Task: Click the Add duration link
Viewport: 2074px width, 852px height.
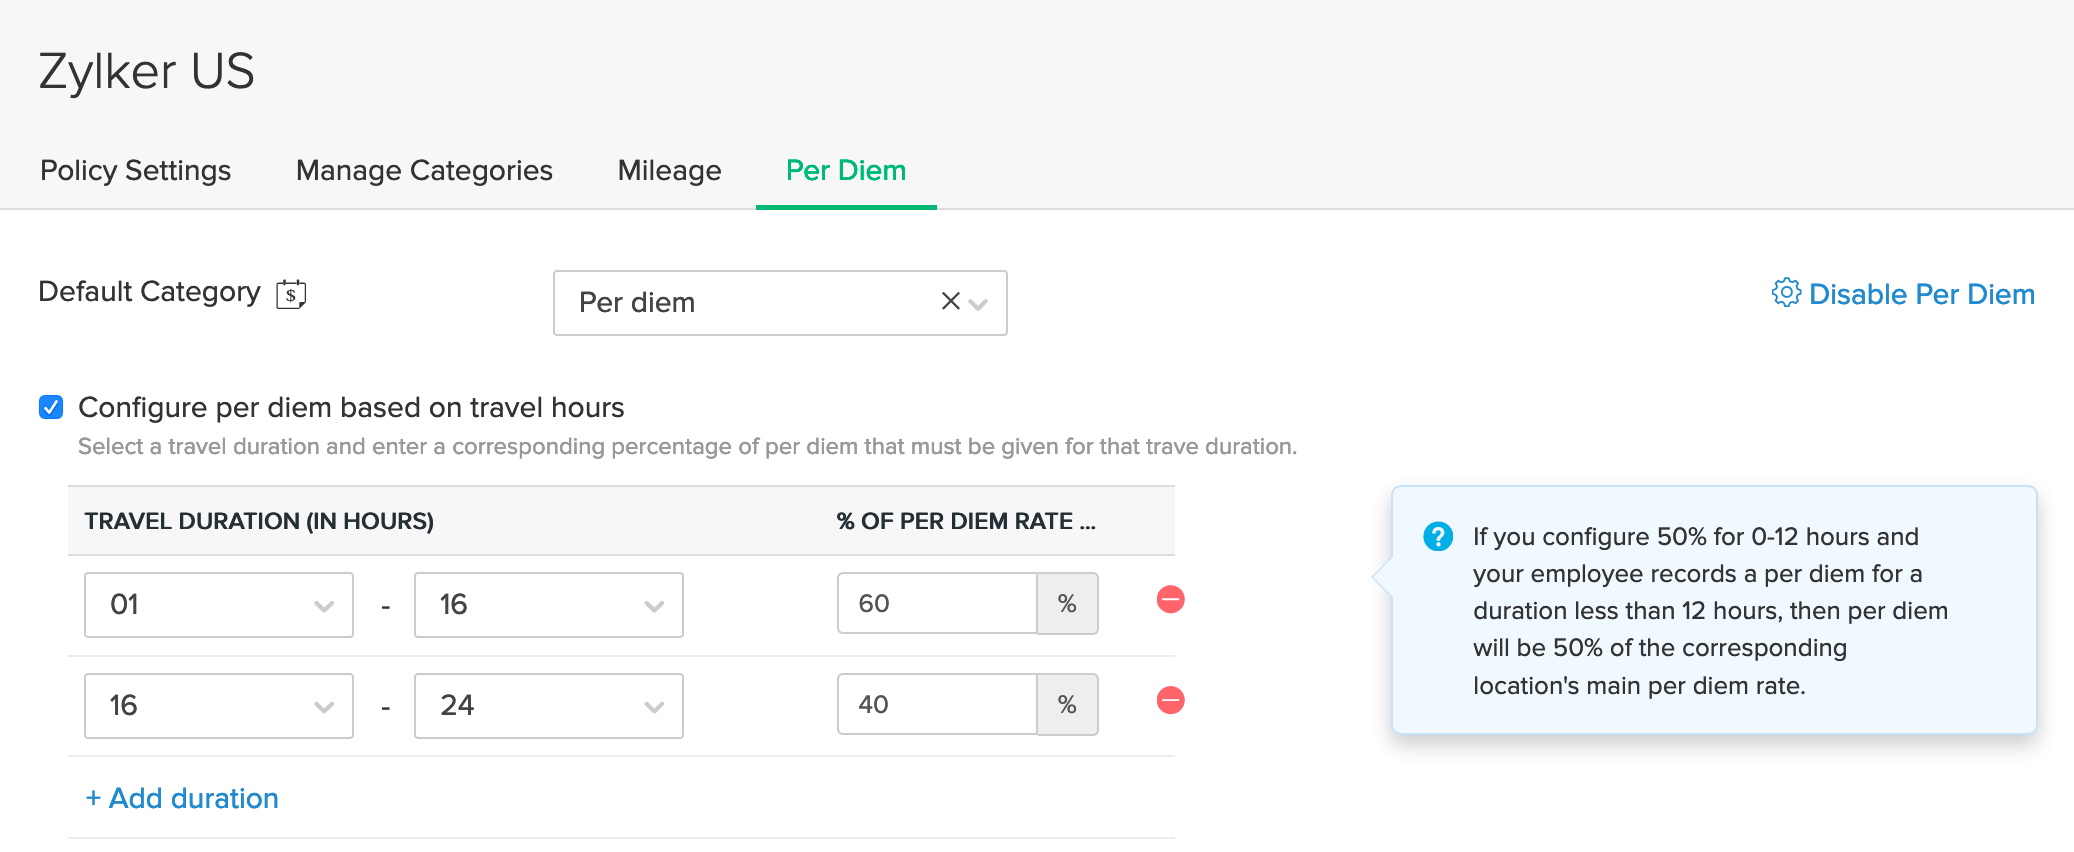Action: pyautogui.click(x=182, y=798)
